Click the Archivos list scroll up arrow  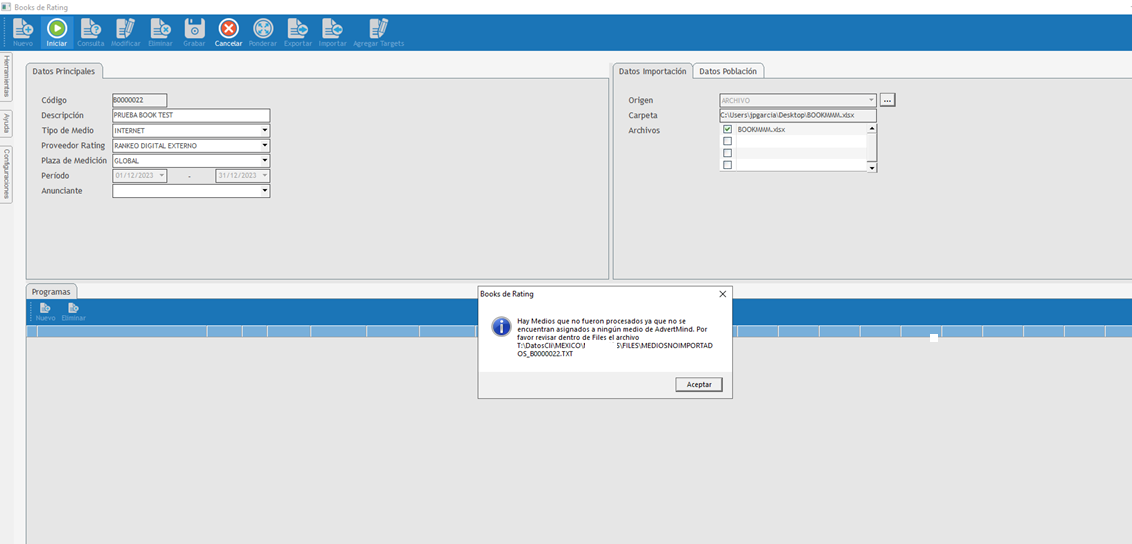pyautogui.click(x=872, y=128)
